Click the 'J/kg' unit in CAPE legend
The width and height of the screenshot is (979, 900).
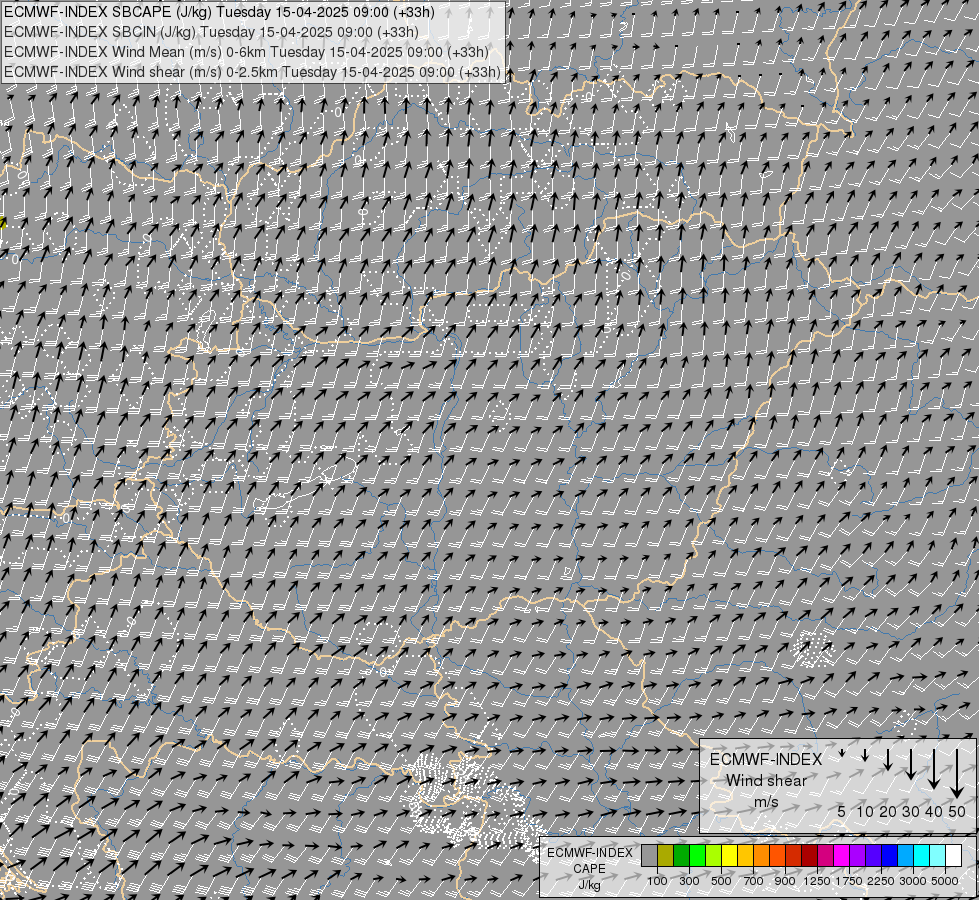coord(589,886)
